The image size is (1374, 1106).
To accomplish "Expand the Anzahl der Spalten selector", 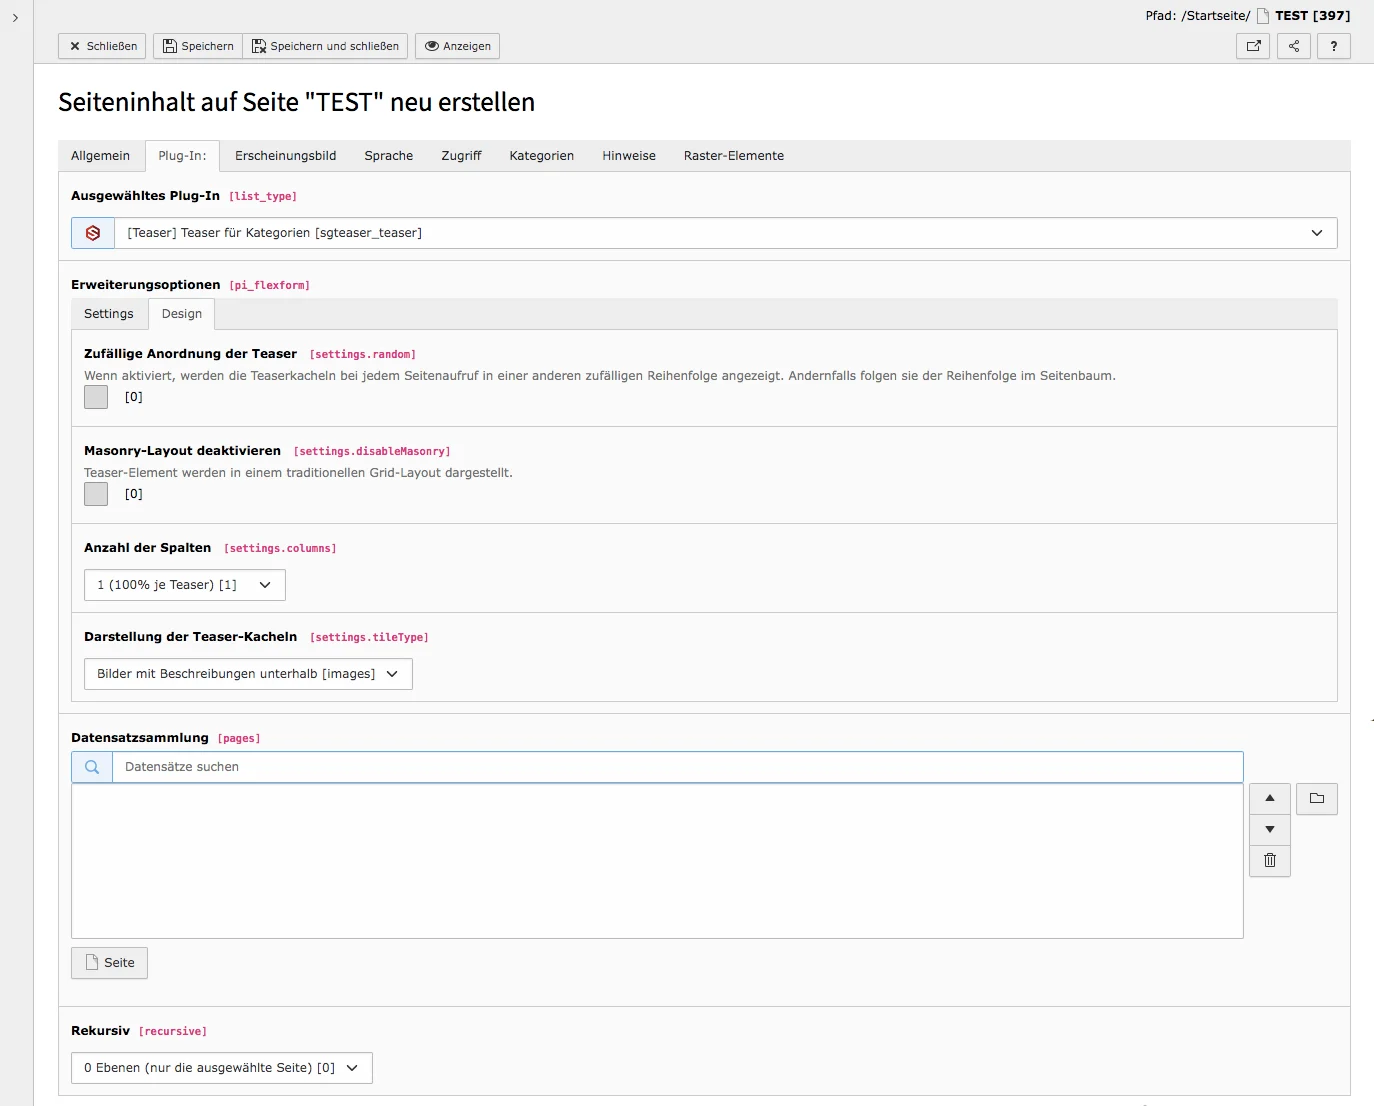I will (x=184, y=584).
